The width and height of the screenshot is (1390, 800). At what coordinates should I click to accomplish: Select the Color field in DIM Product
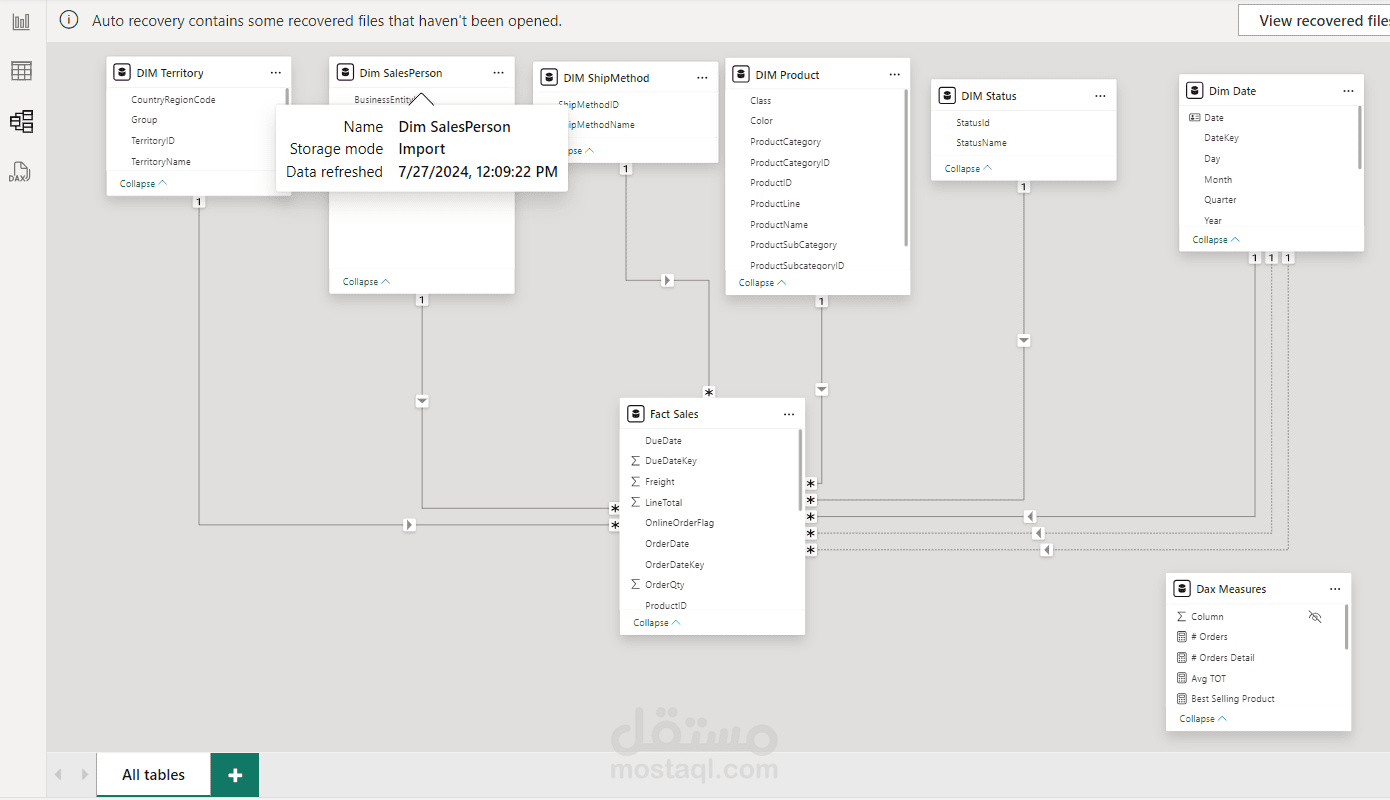coord(761,121)
